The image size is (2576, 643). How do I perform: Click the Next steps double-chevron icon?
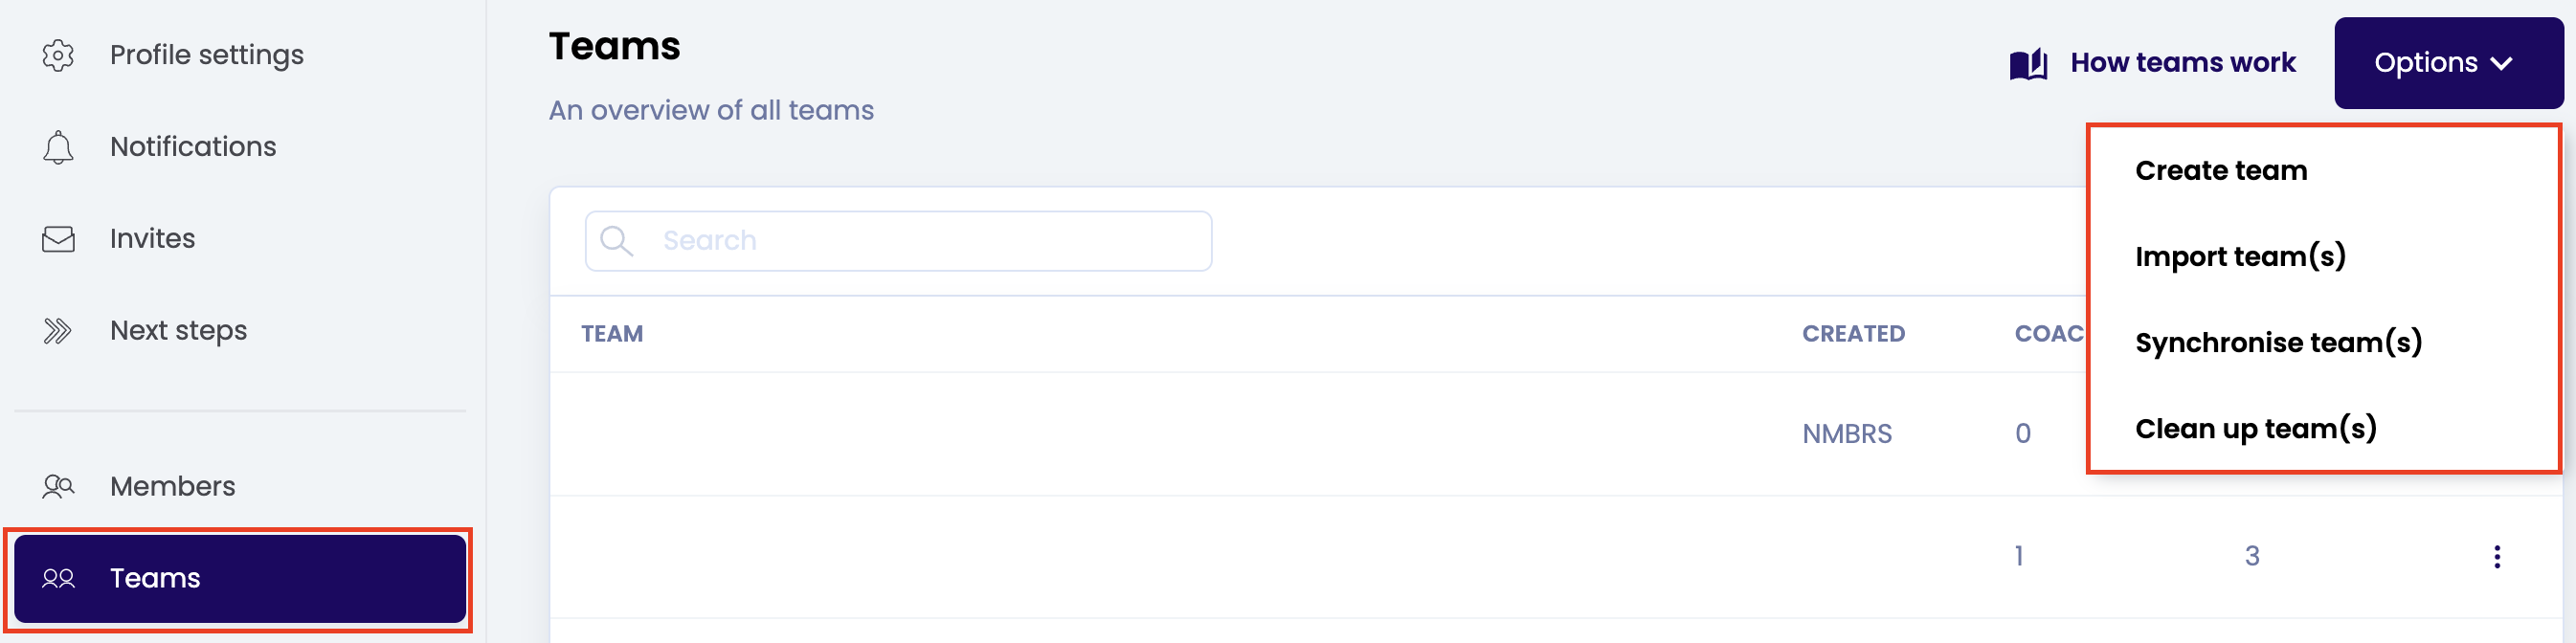(58, 331)
